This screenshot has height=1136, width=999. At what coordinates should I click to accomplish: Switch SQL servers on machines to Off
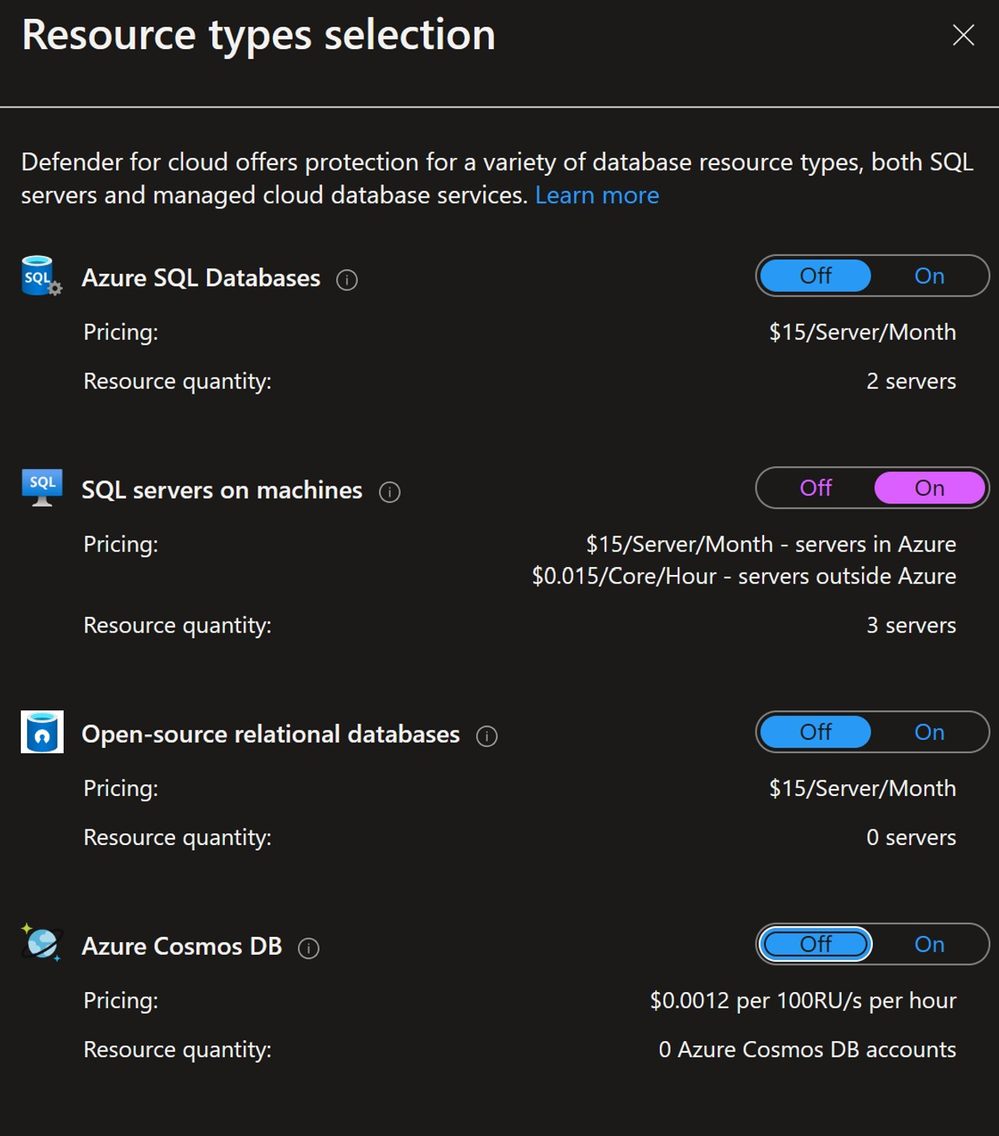(816, 488)
